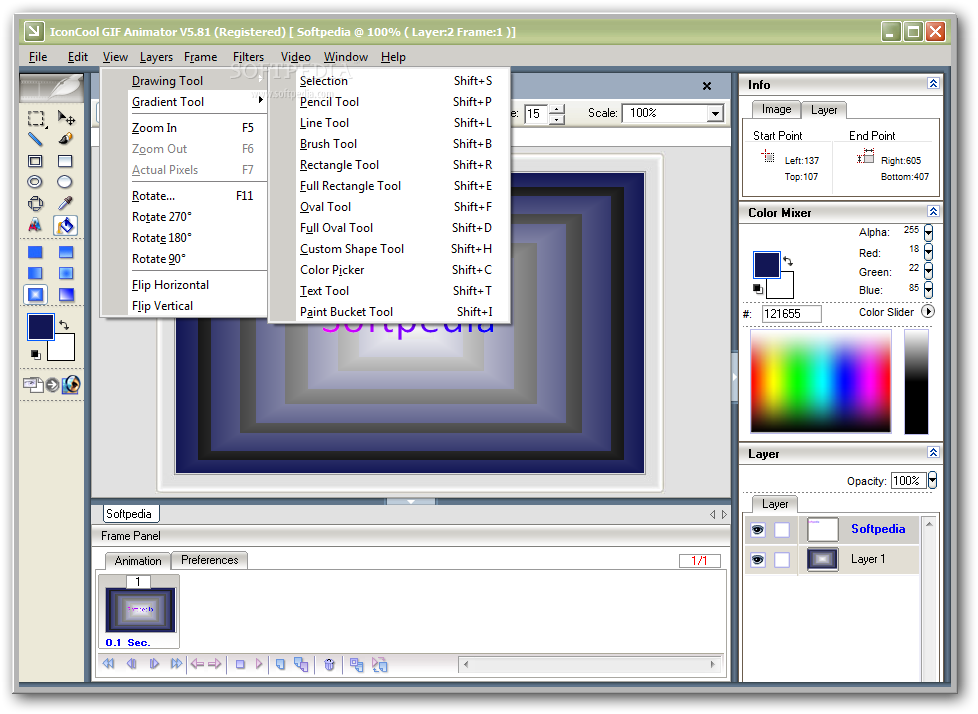Toggle the link box beside Layer 1
Screen dimensions: 978x714
(x=782, y=559)
